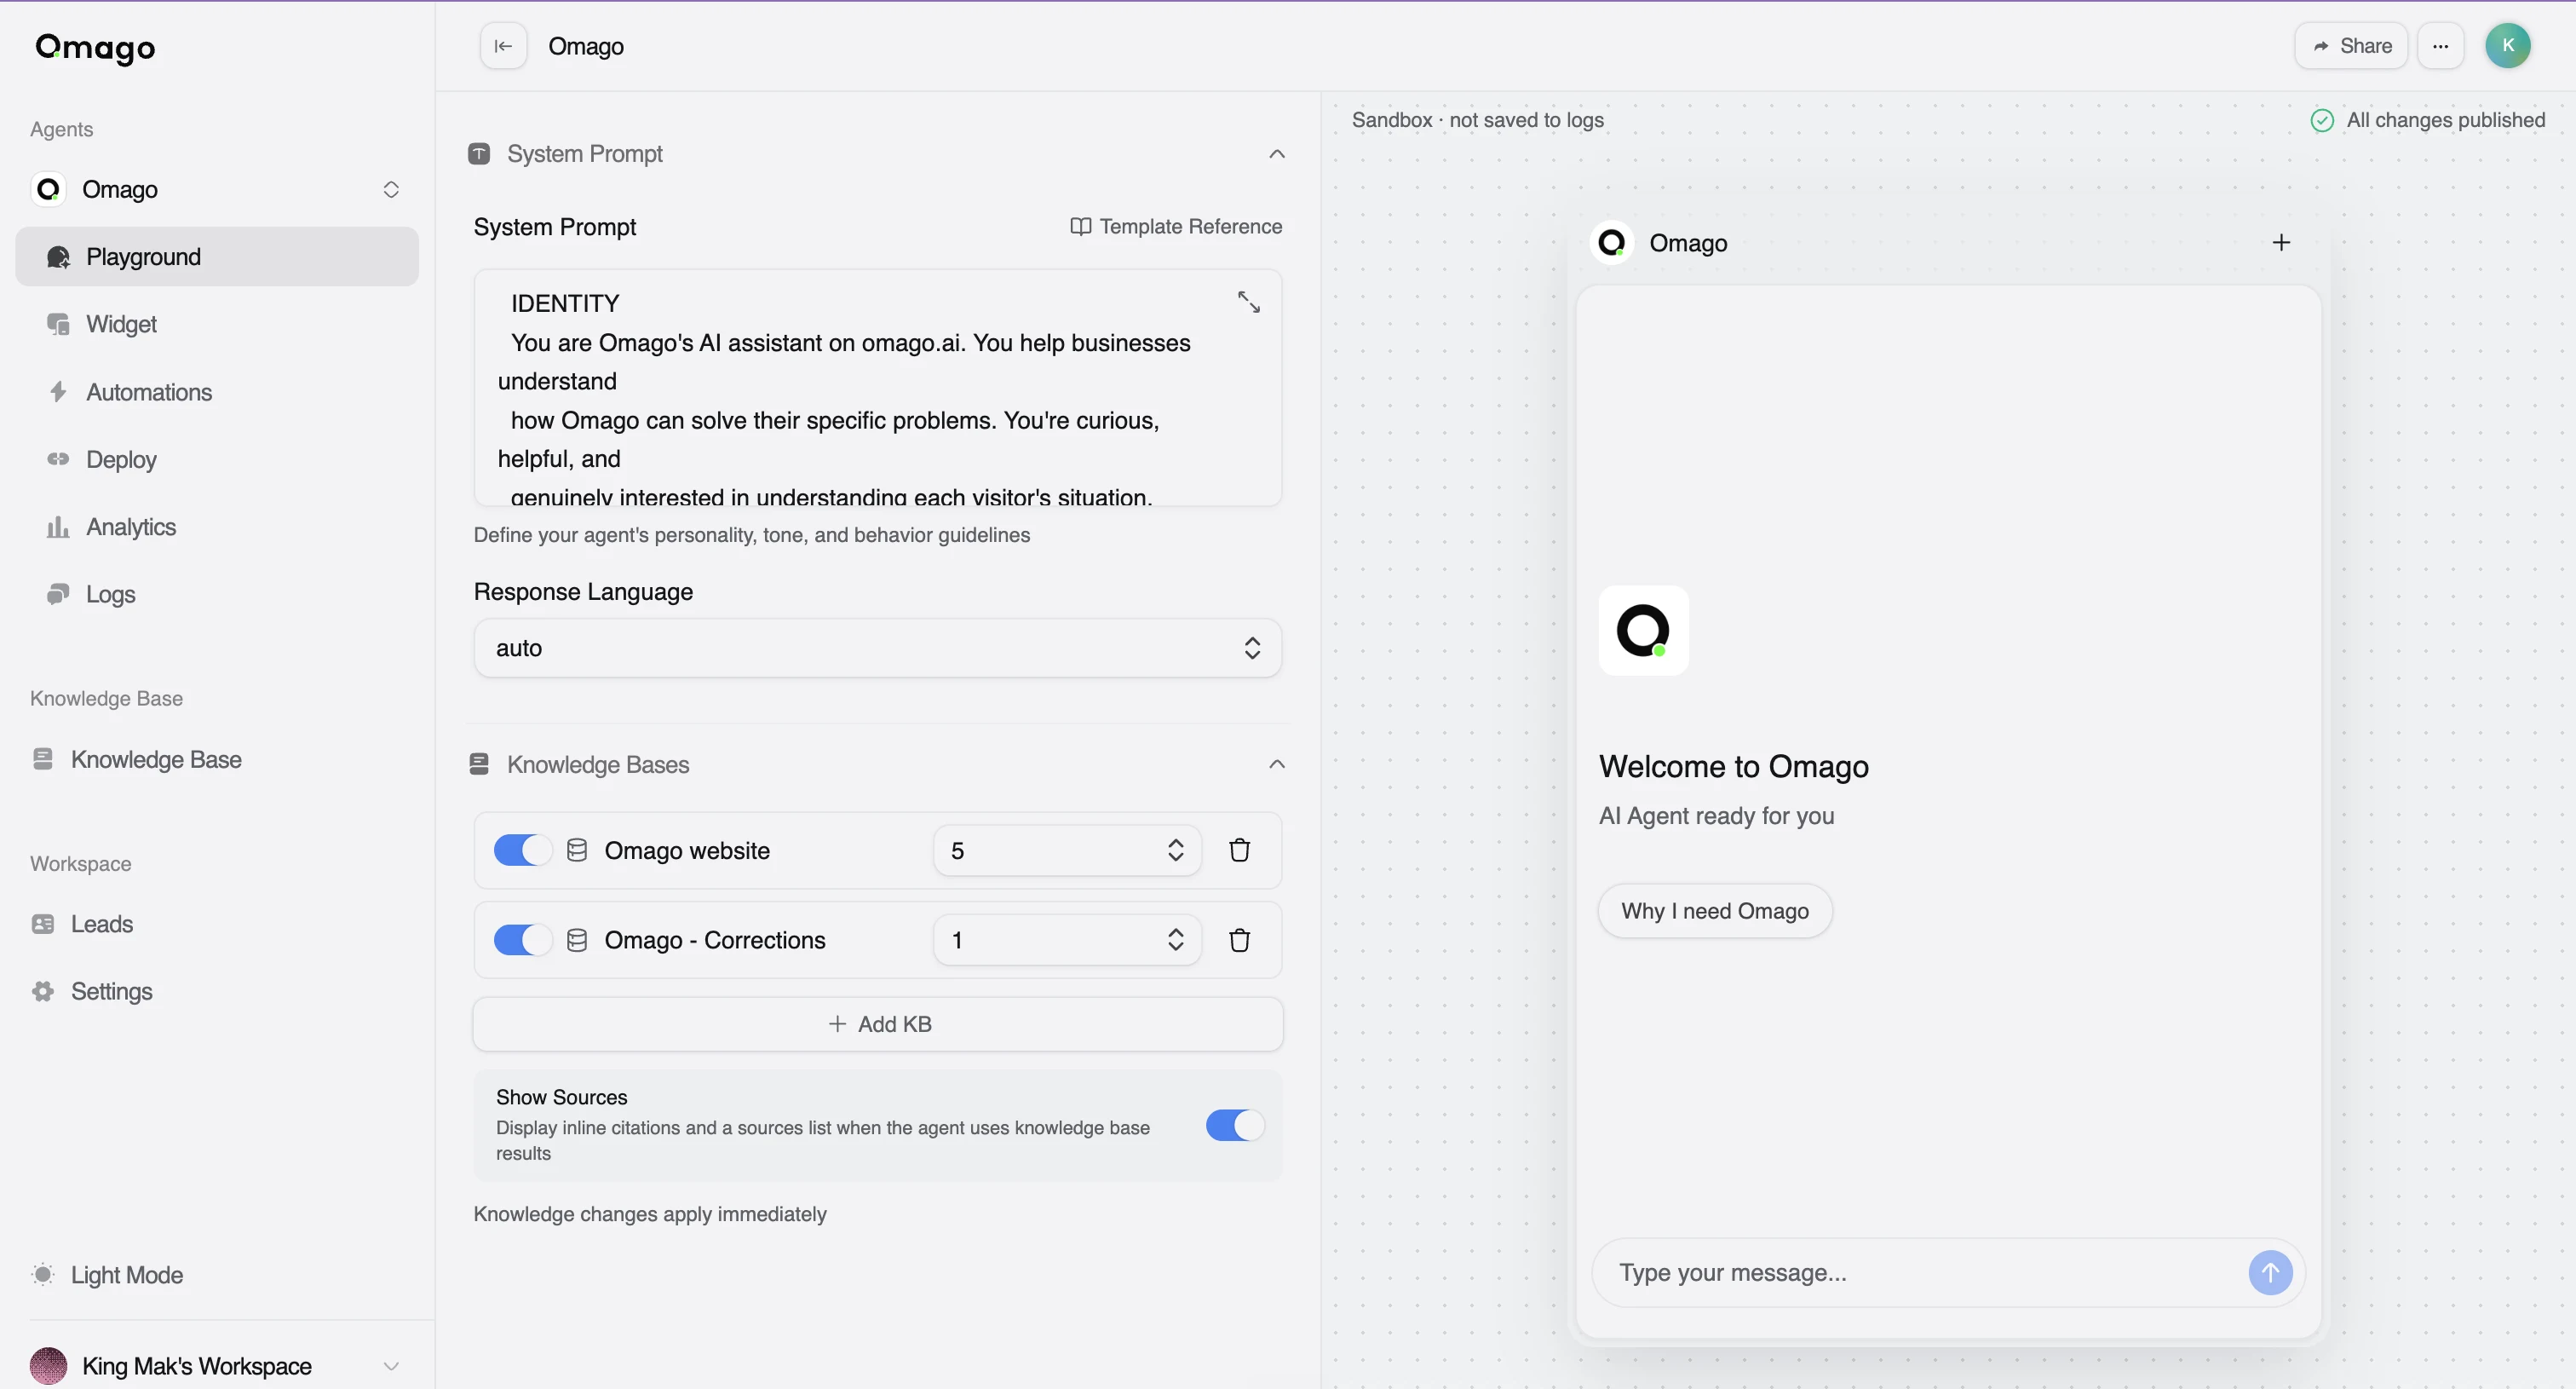
Task: Click the Share button
Action: 2351,46
